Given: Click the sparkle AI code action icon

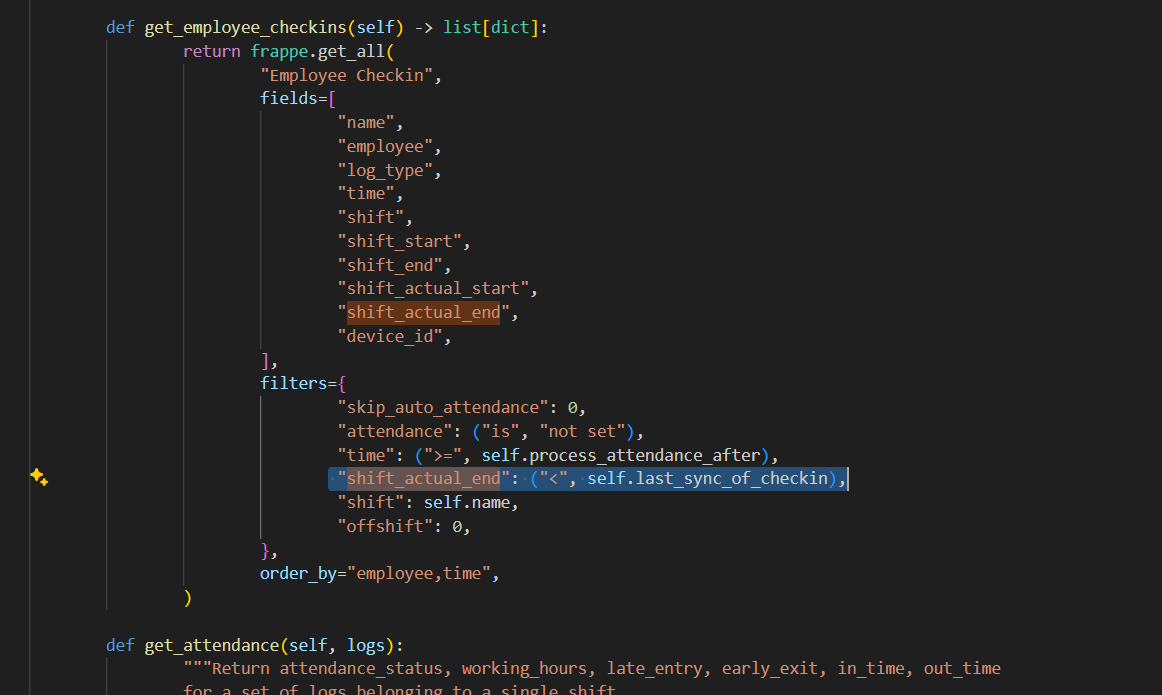Looking at the screenshot, I should point(39,477).
